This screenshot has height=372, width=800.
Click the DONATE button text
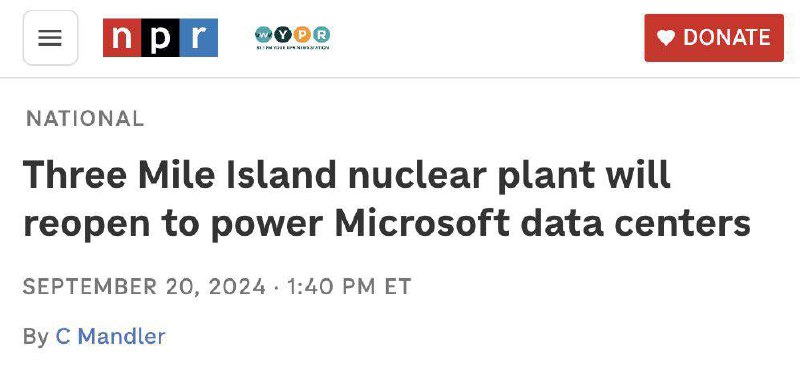pyautogui.click(x=727, y=38)
